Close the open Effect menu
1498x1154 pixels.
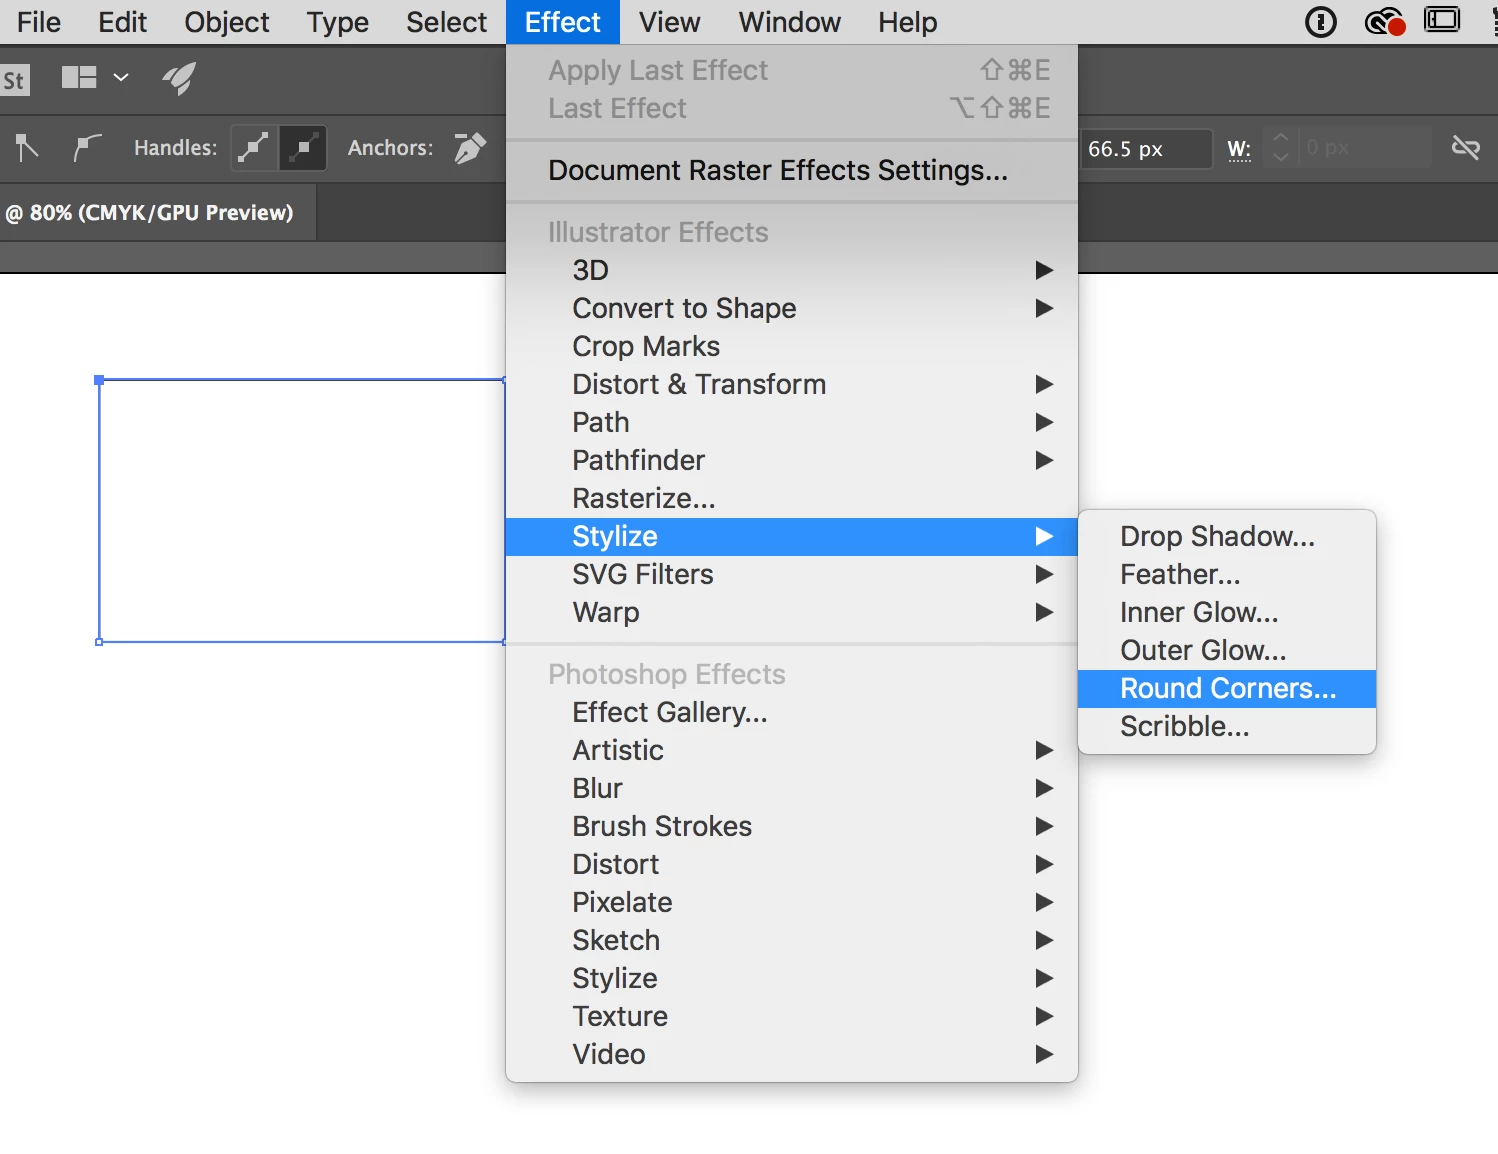(x=563, y=22)
